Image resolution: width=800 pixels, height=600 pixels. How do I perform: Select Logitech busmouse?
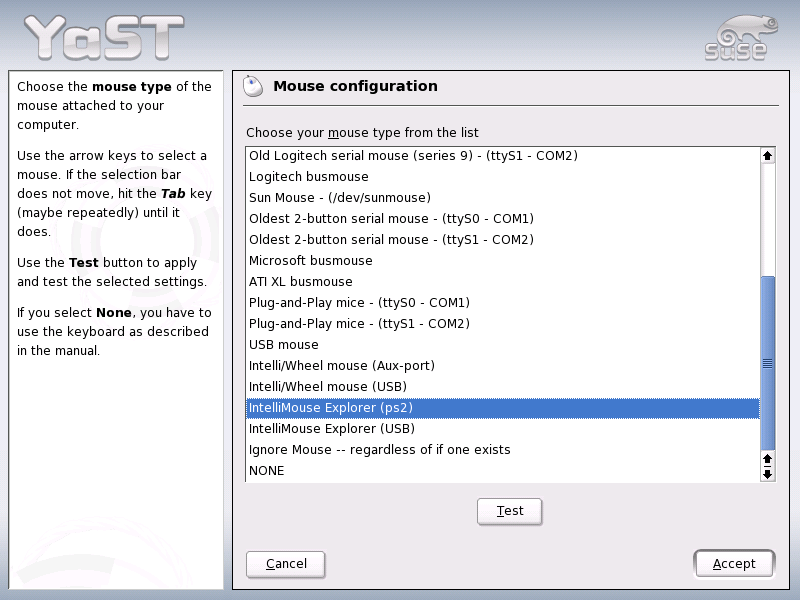click(x=503, y=177)
